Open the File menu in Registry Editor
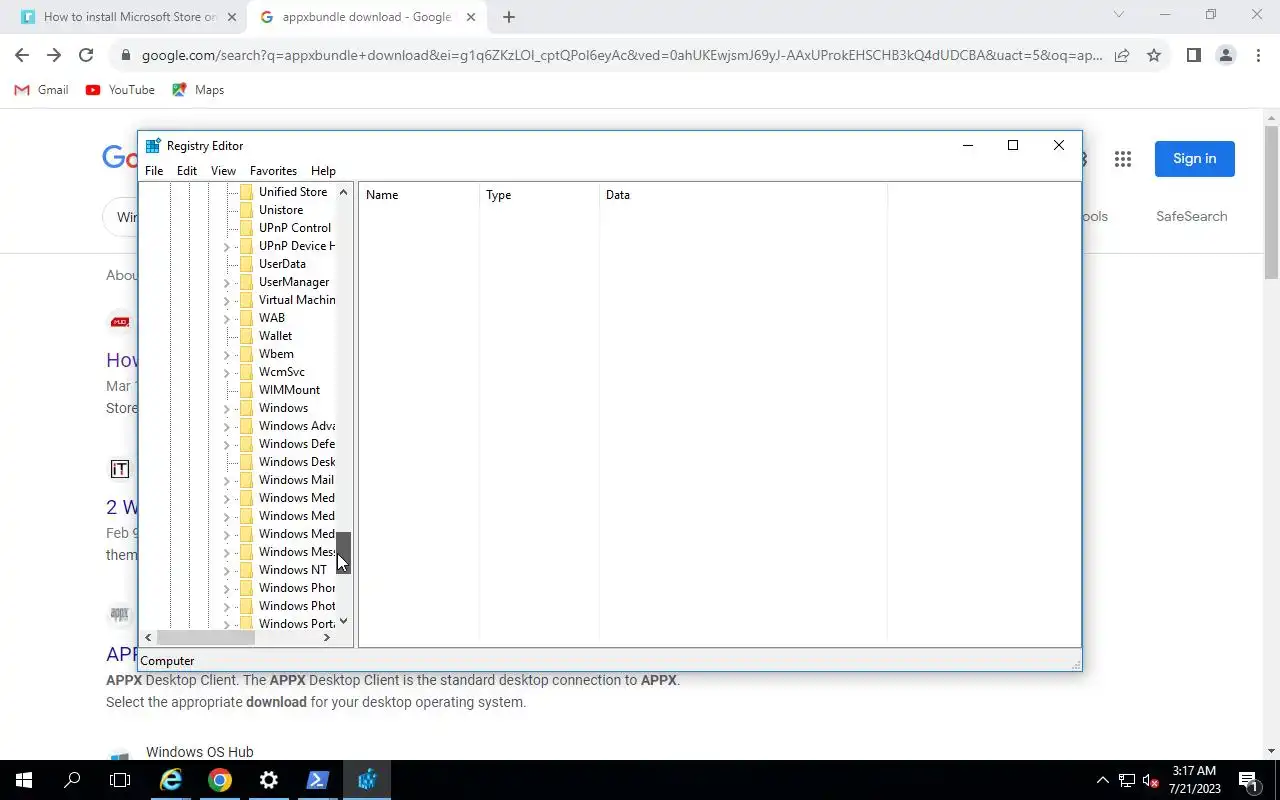 [x=154, y=171]
